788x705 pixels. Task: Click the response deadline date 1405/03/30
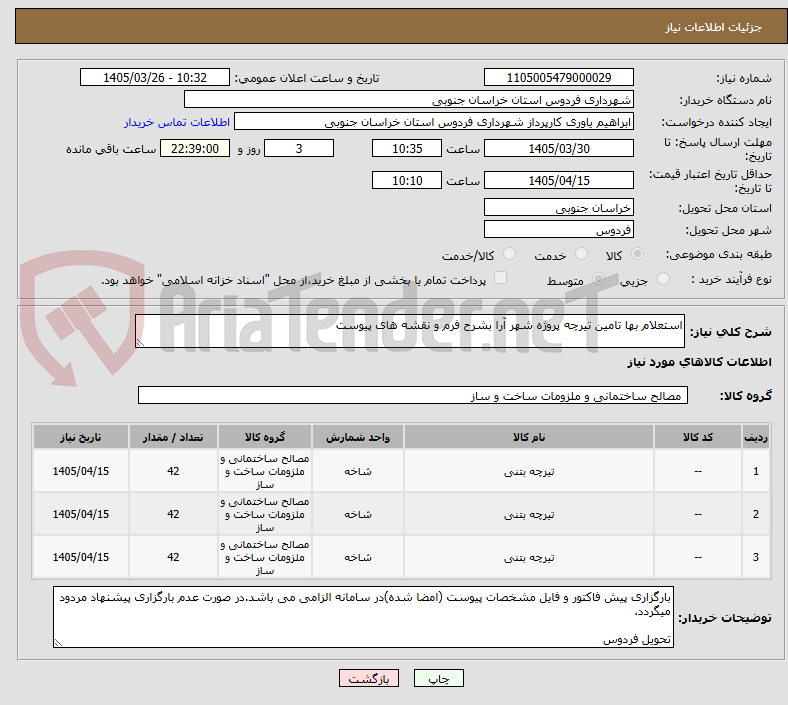tap(558, 148)
